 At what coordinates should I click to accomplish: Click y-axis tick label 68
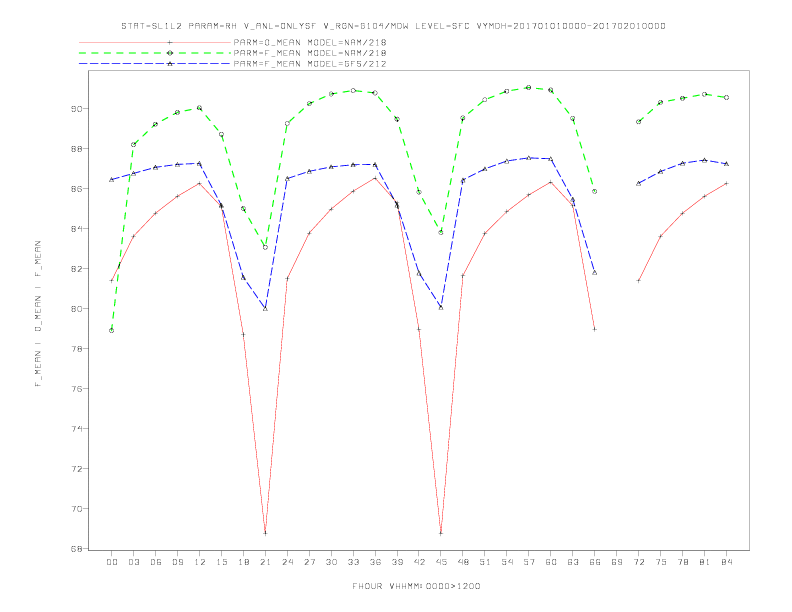point(76,548)
